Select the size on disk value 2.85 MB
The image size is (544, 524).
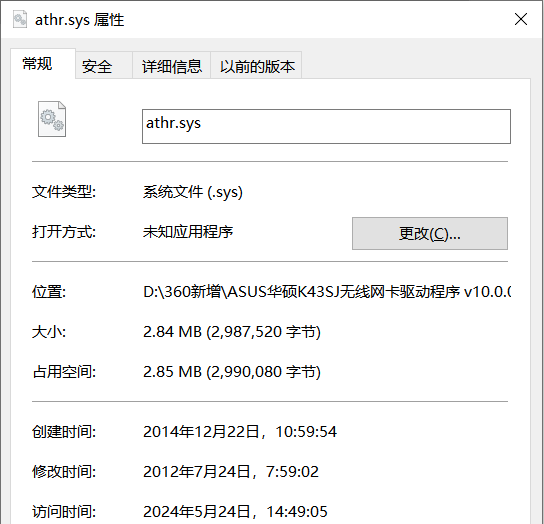pyautogui.click(x=232, y=372)
